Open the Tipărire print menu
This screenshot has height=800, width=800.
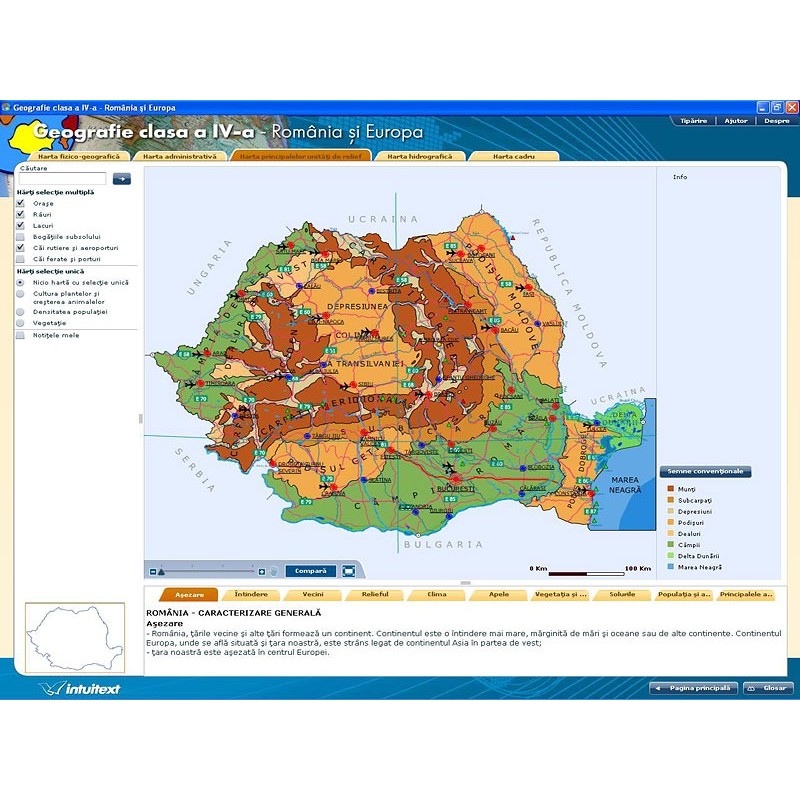point(693,120)
